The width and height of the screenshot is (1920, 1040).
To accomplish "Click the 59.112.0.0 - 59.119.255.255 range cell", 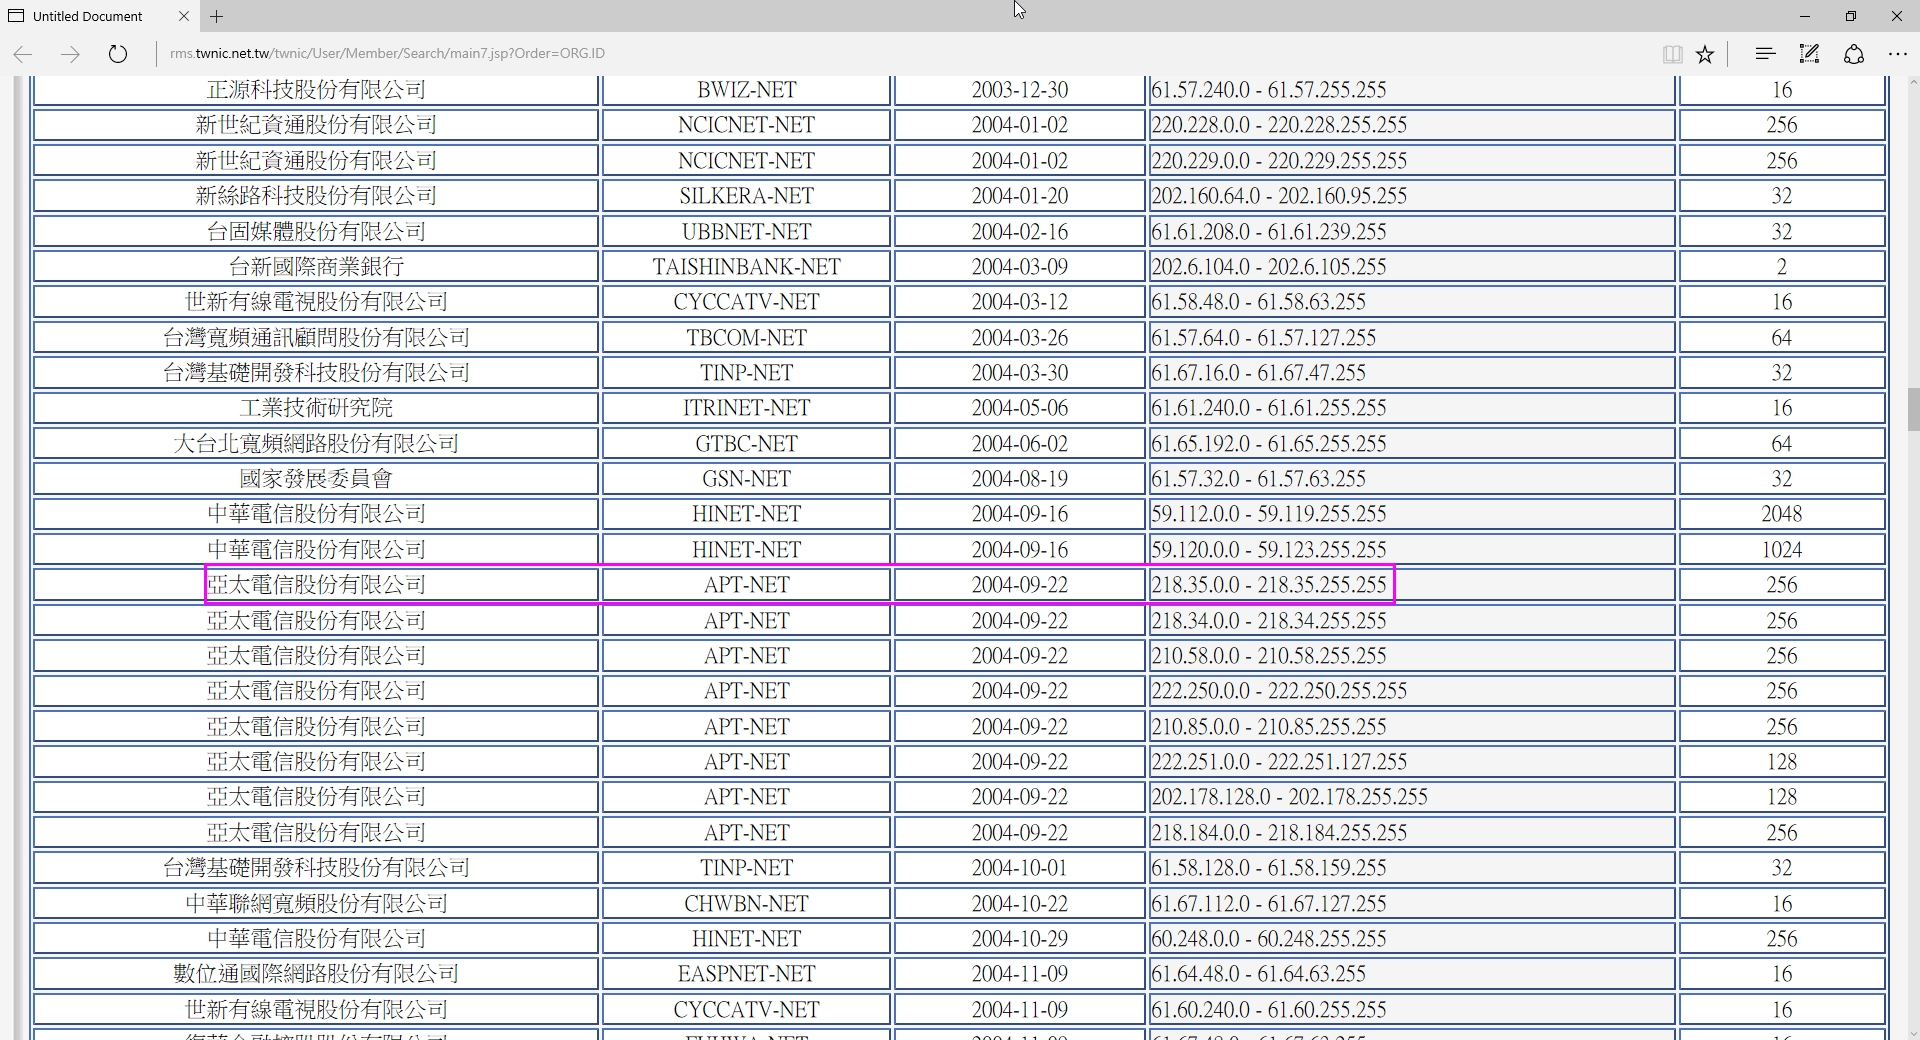I will click(1411, 514).
